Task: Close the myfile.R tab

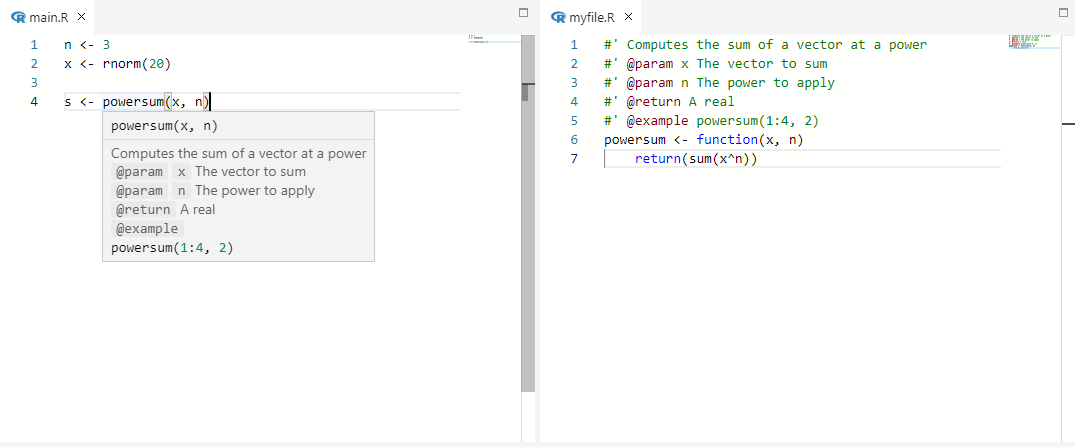Action: click(628, 17)
